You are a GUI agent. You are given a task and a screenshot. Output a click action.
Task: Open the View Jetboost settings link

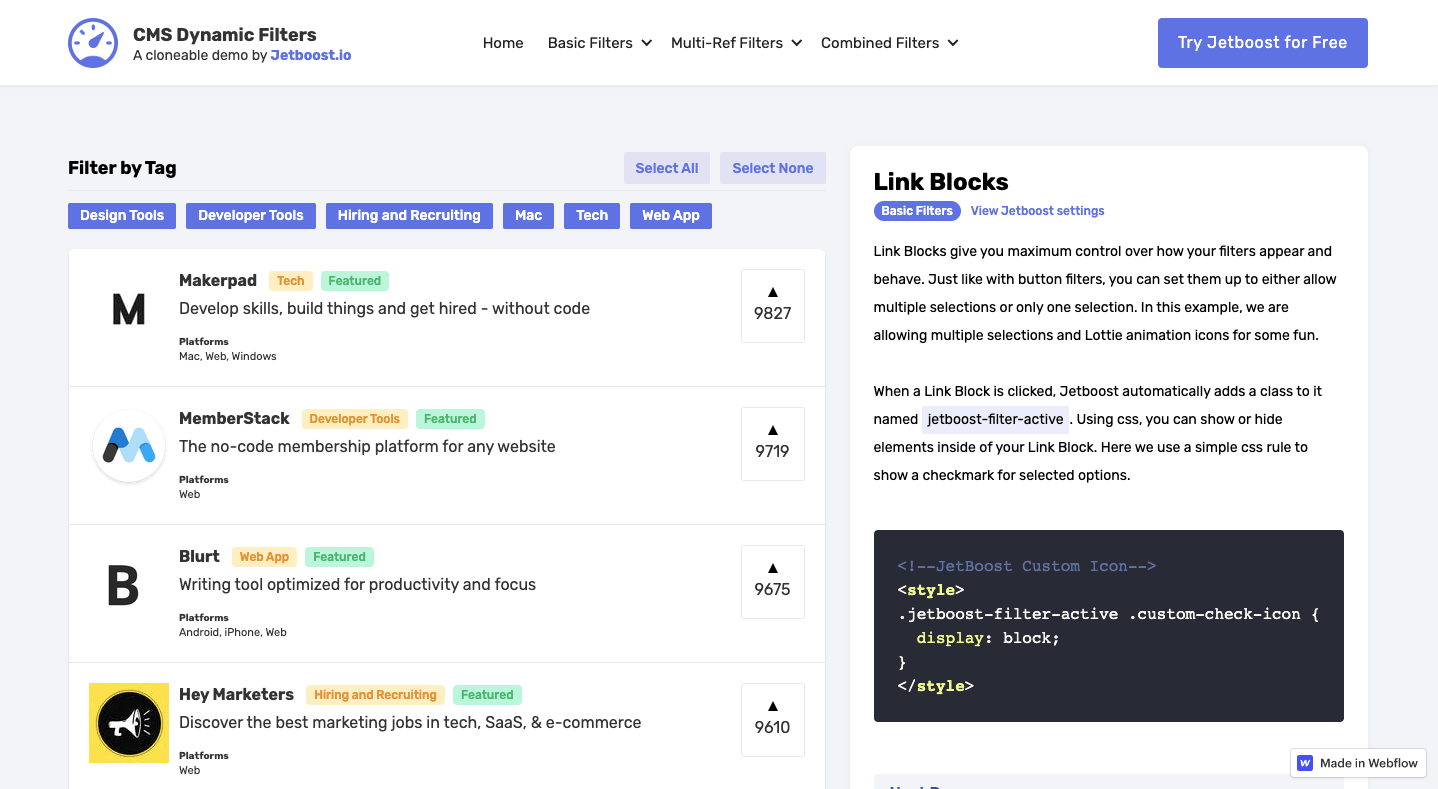coord(1037,210)
